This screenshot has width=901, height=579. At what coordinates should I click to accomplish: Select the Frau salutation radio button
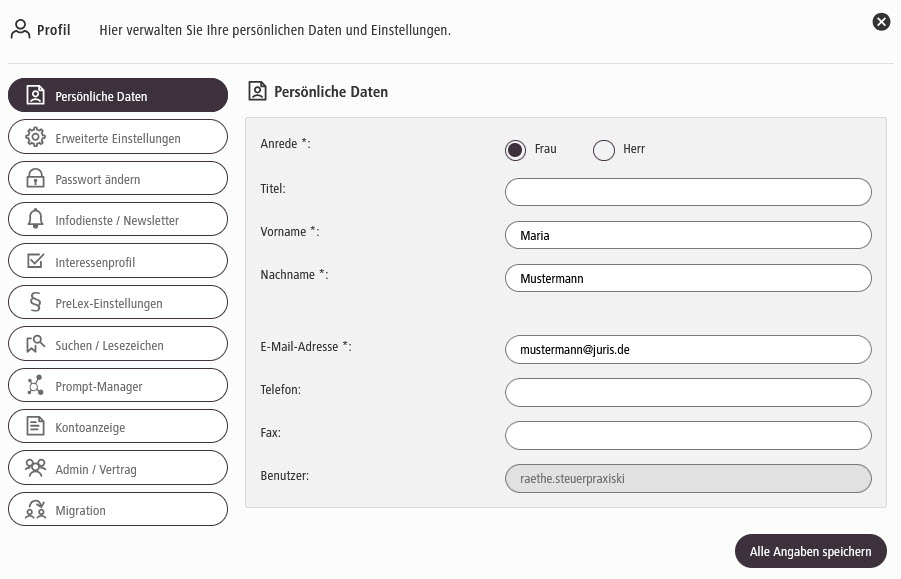[x=515, y=150]
